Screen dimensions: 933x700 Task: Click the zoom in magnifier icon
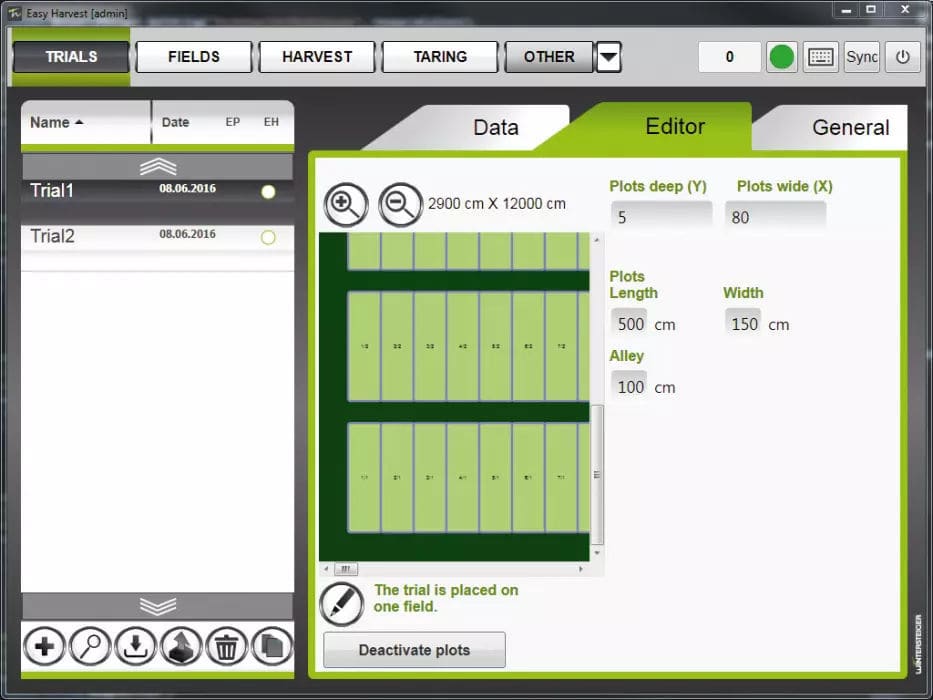[x=345, y=204]
